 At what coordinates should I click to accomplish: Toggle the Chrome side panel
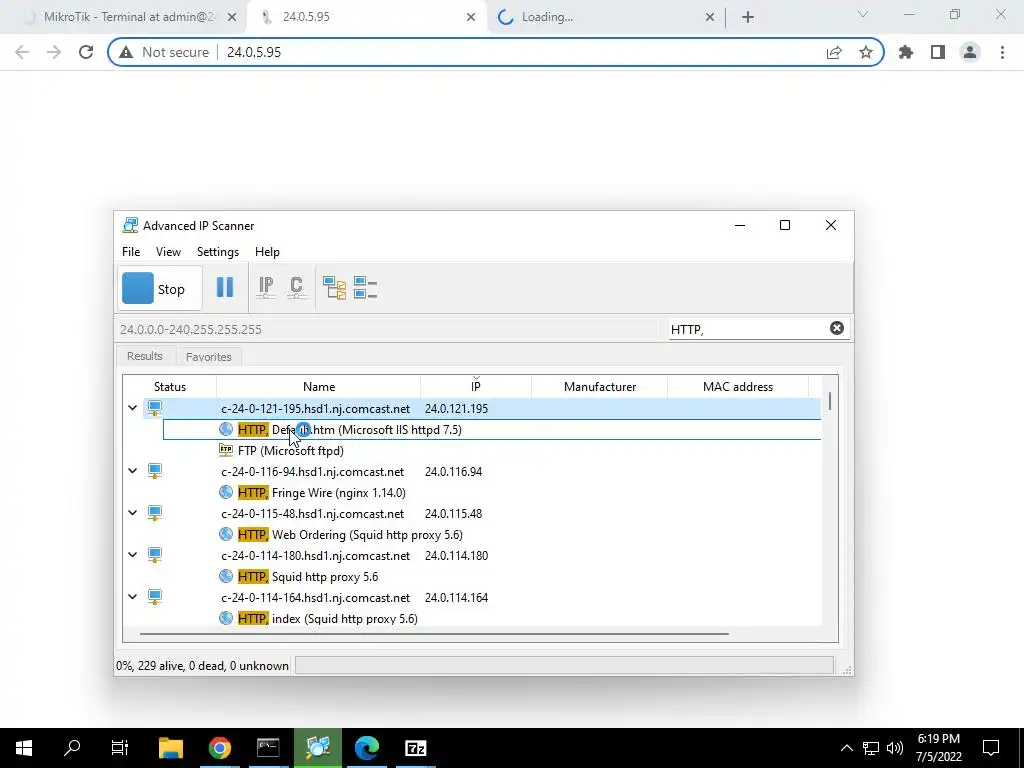click(938, 52)
